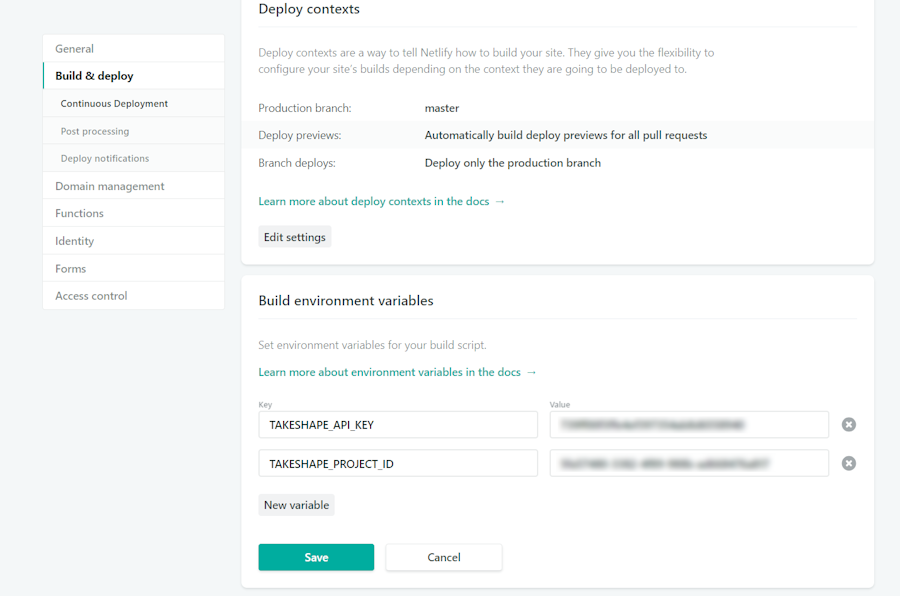Click the 'Deploy previews:' label
The image size is (900, 596).
coord(300,136)
